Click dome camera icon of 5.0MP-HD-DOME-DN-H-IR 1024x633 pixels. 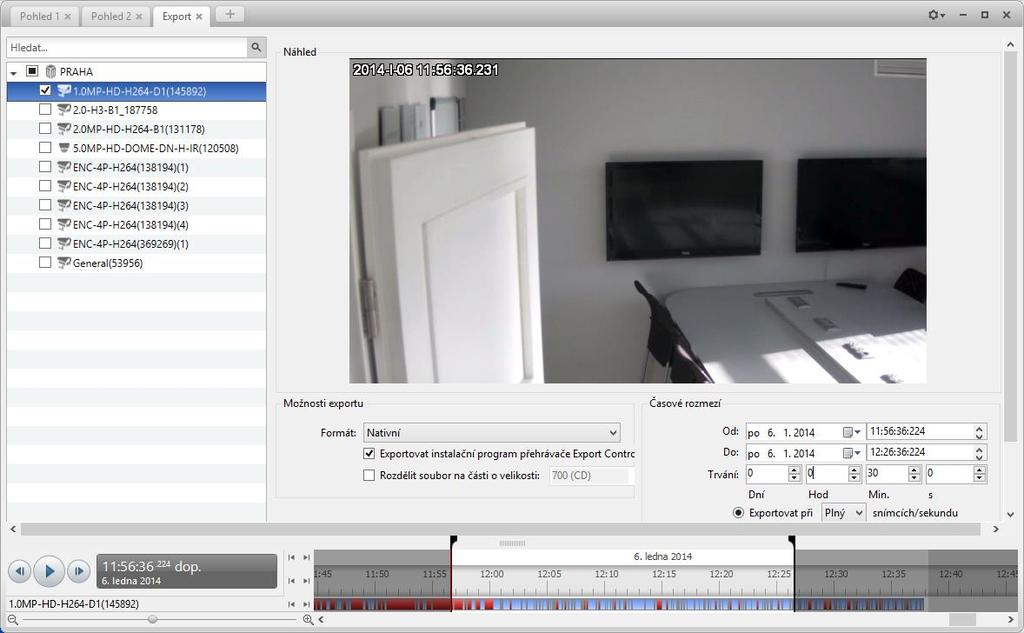(64, 148)
